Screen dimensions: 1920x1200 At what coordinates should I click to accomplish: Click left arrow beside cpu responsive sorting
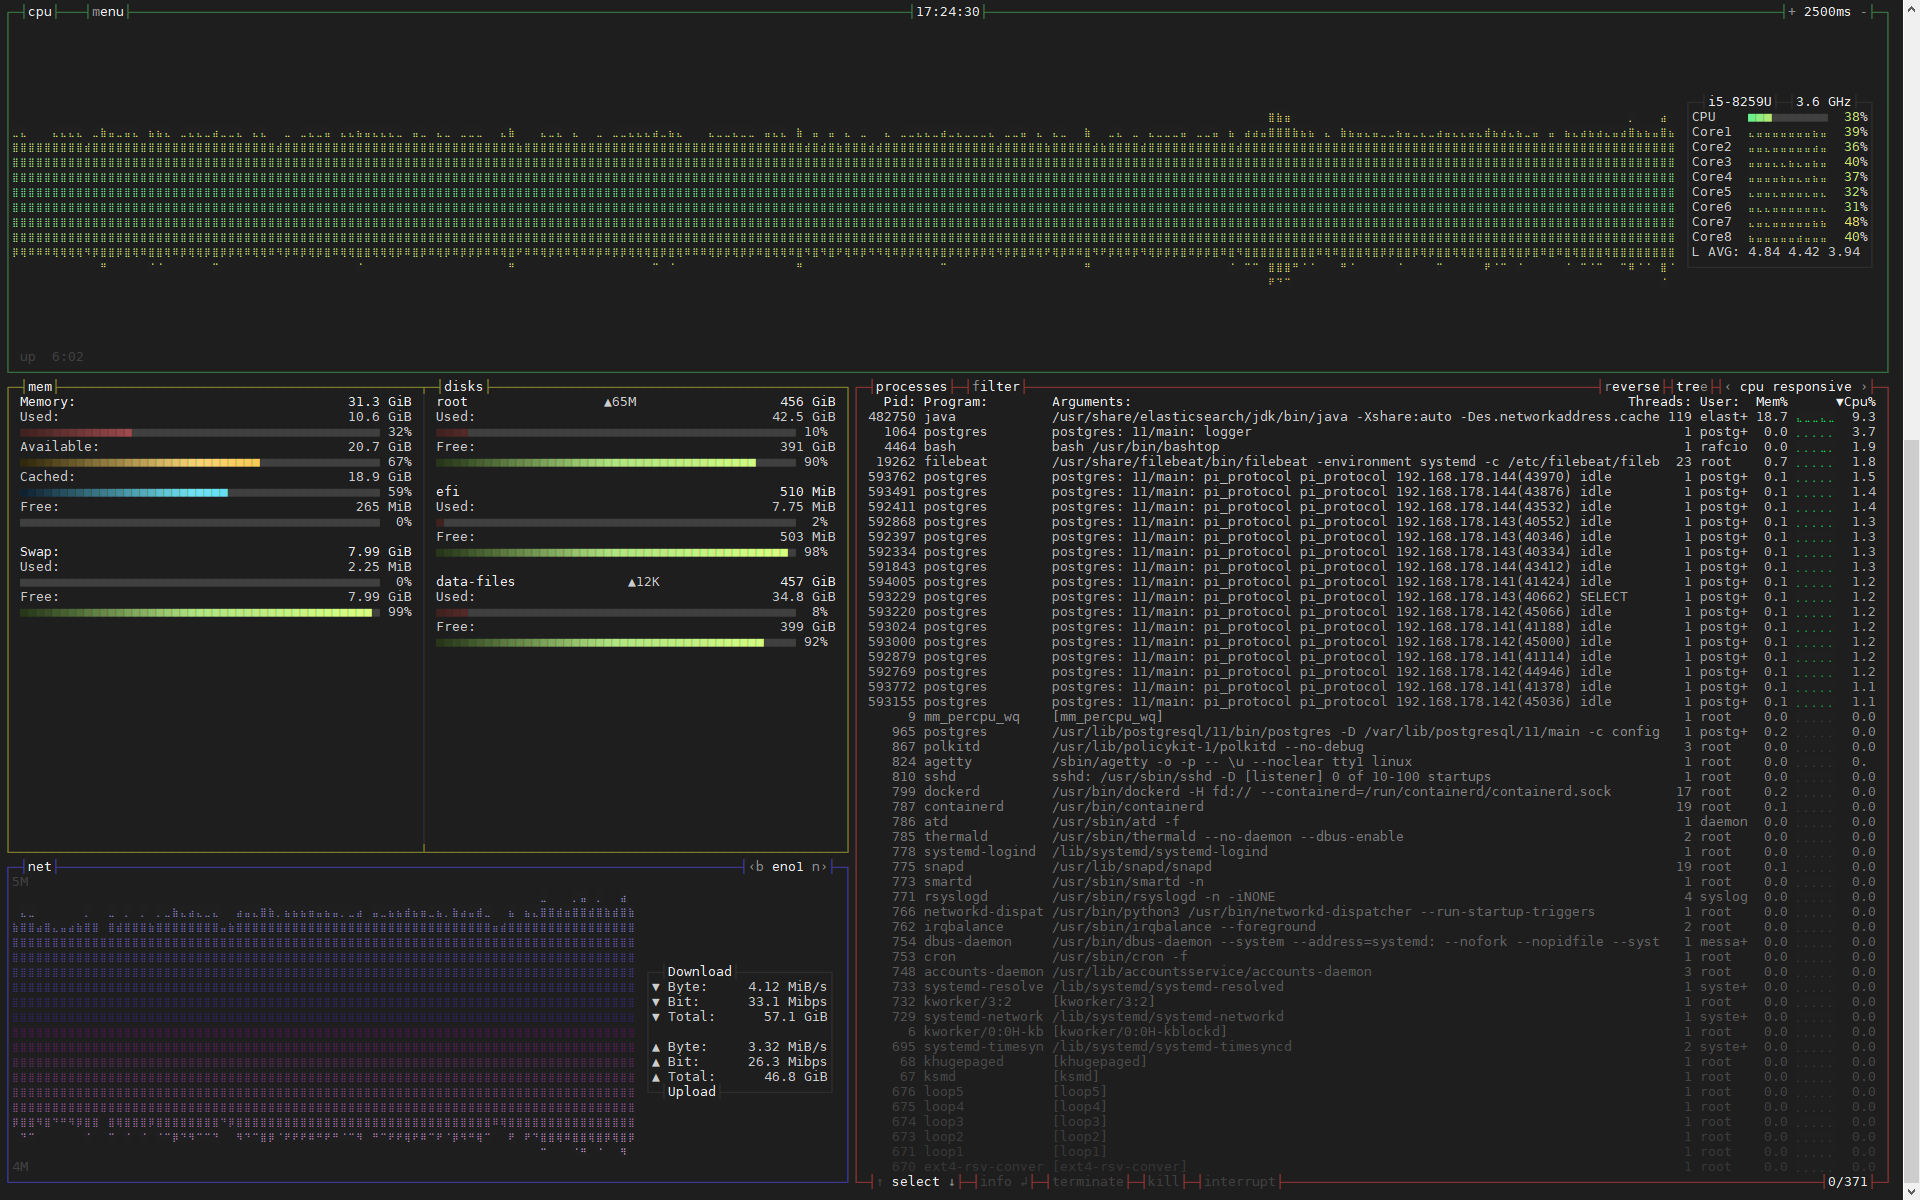coord(1728,387)
